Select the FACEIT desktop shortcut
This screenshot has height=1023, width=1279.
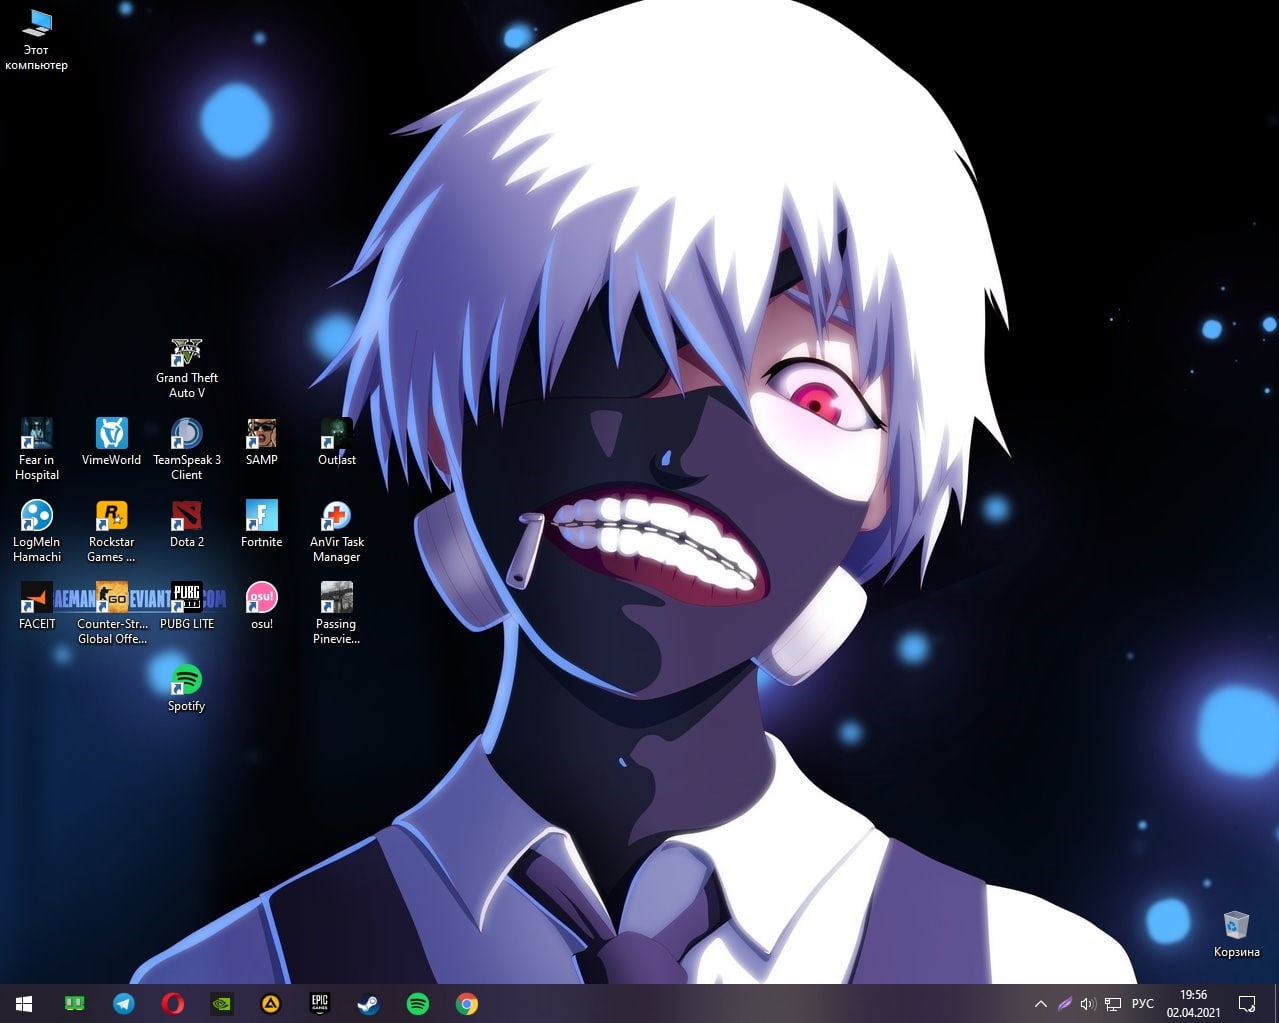(37, 607)
